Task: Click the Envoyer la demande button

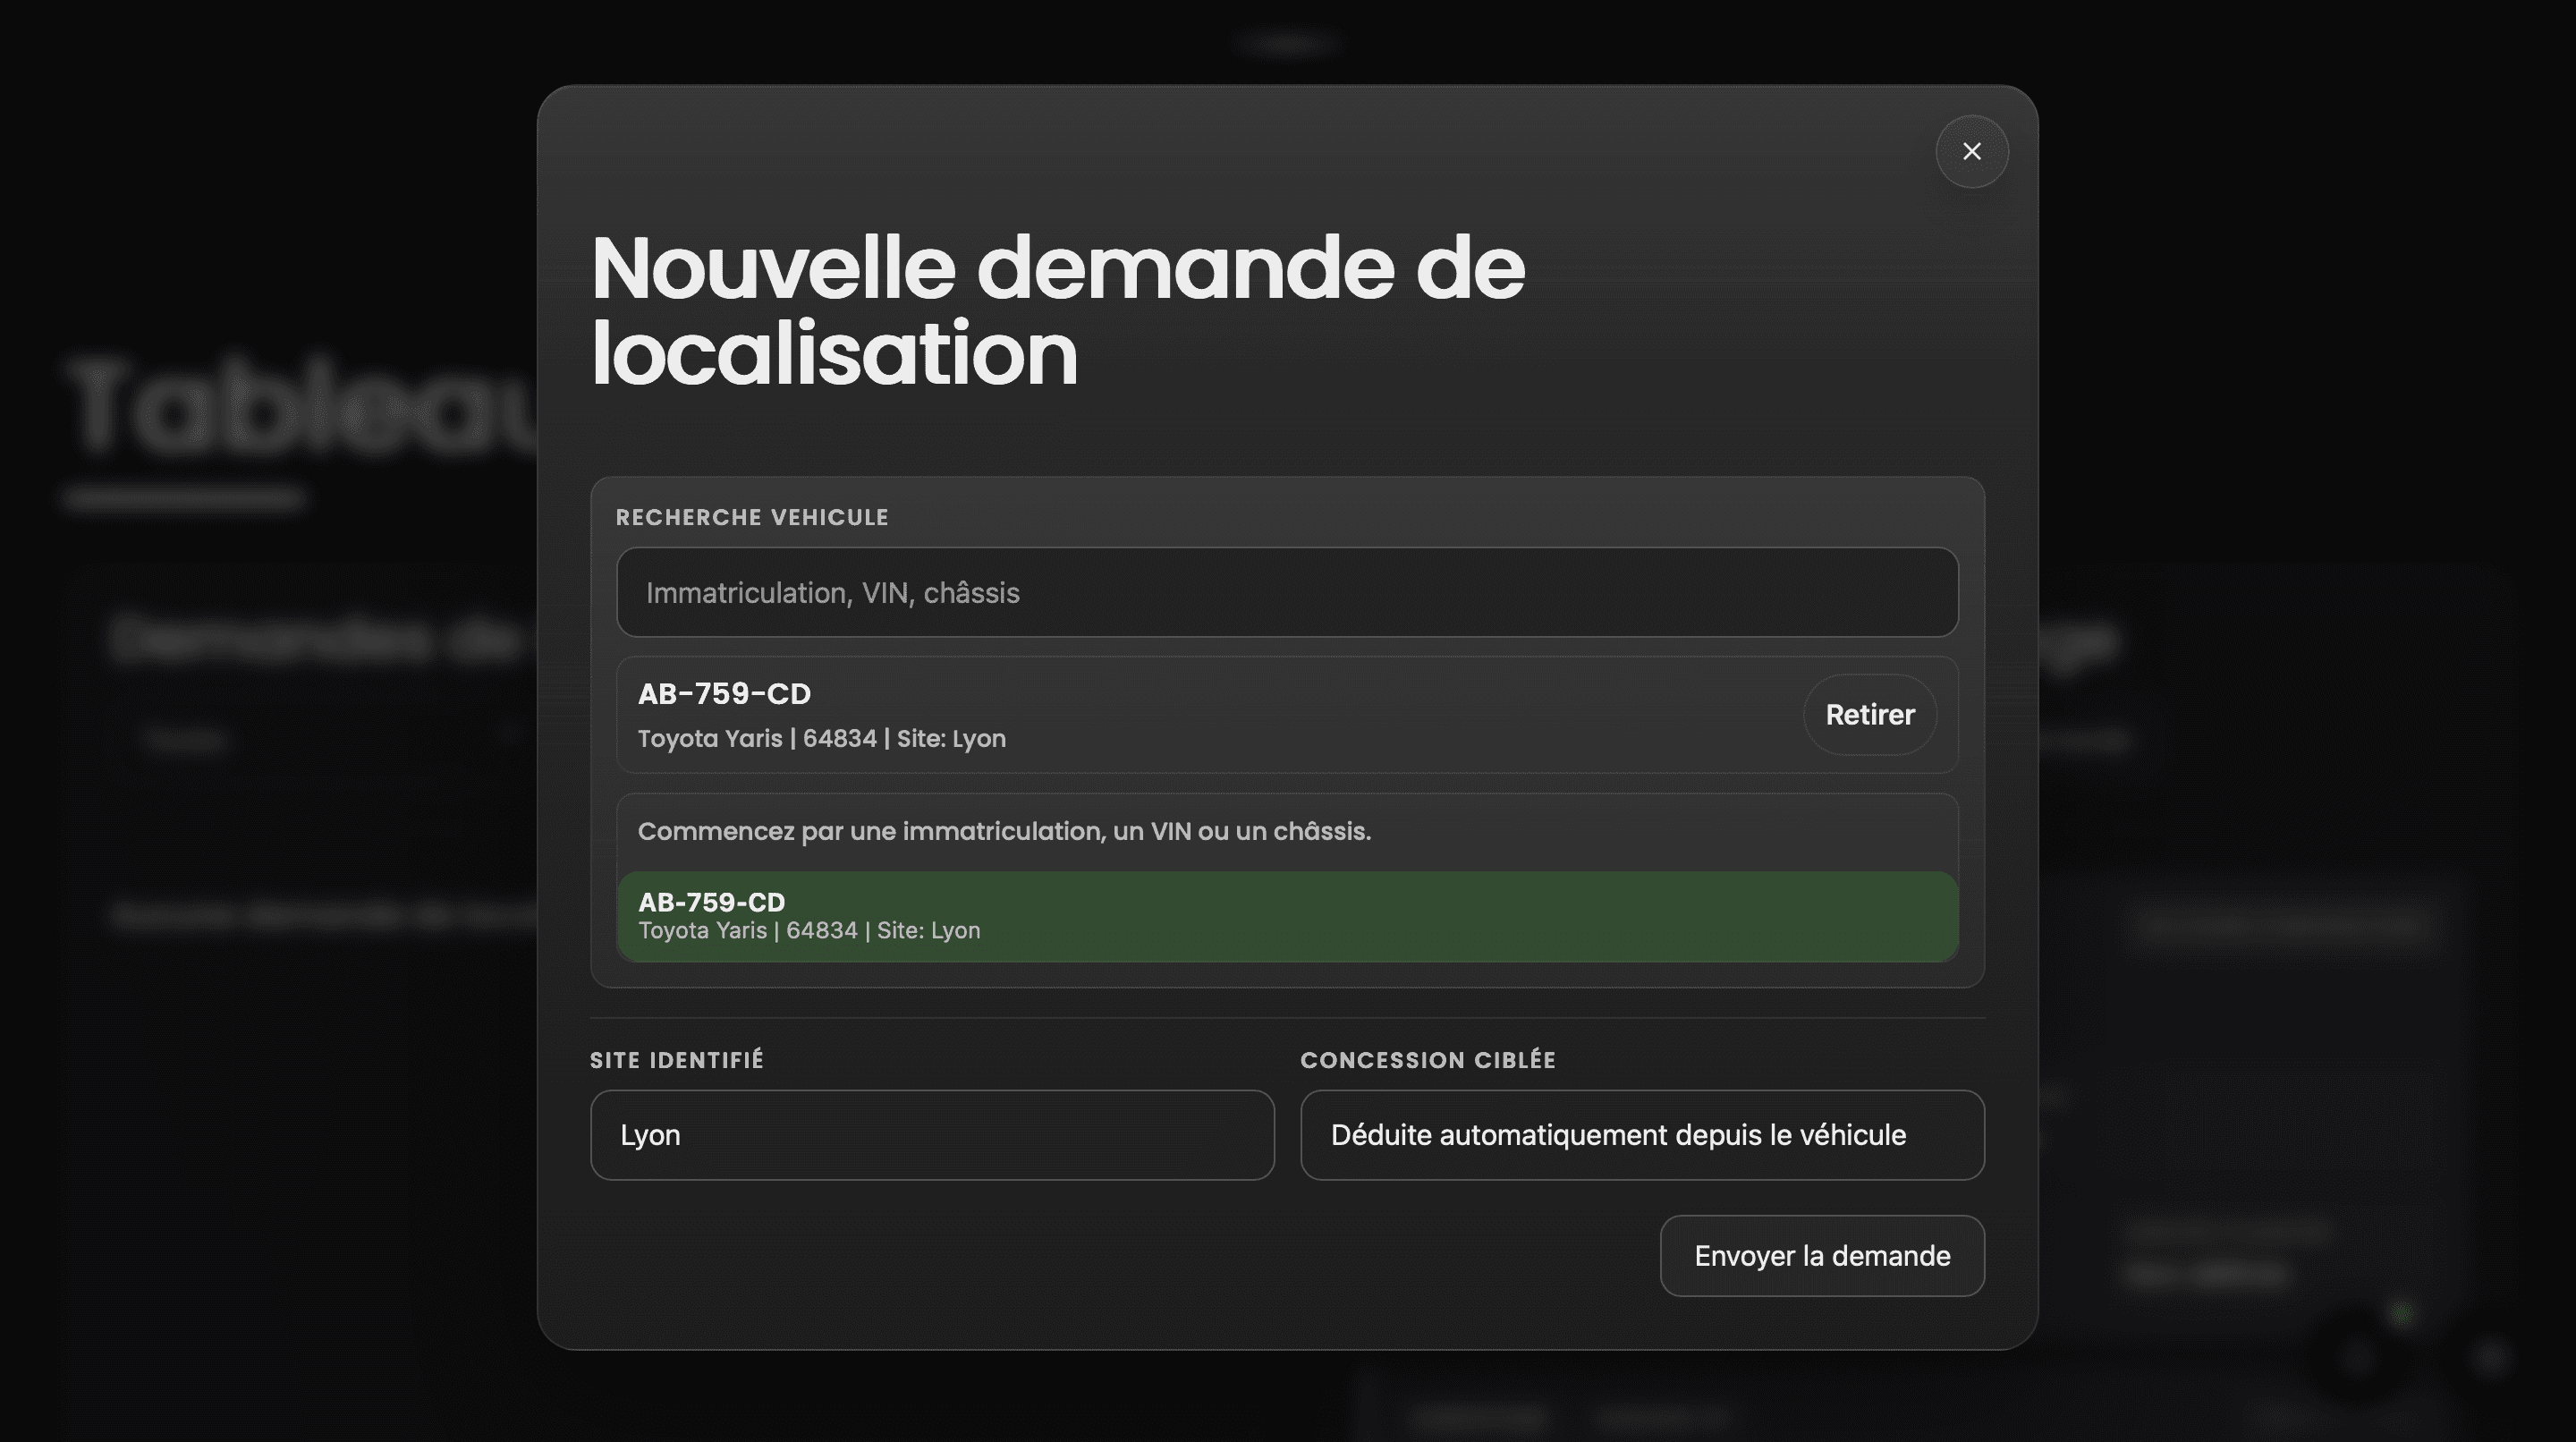Action: pyautogui.click(x=1821, y=1255)
